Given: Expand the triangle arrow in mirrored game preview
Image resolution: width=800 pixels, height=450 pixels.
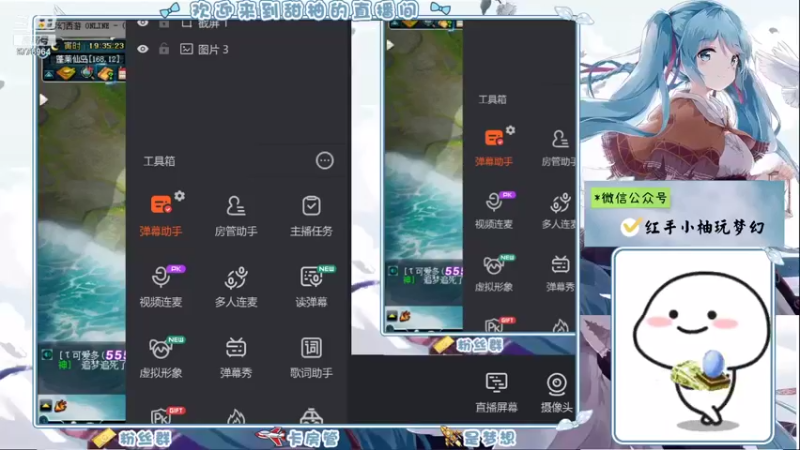Looking at the screenshot, I should [390, 45].
